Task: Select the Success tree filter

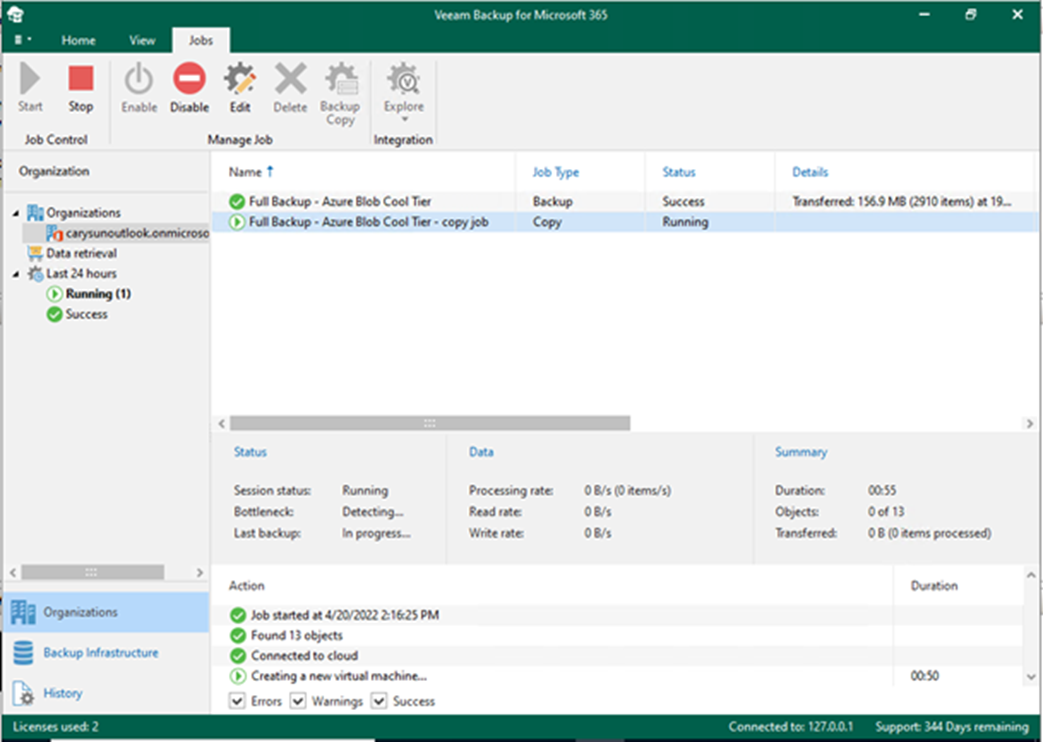Action: tap(86, 314)
